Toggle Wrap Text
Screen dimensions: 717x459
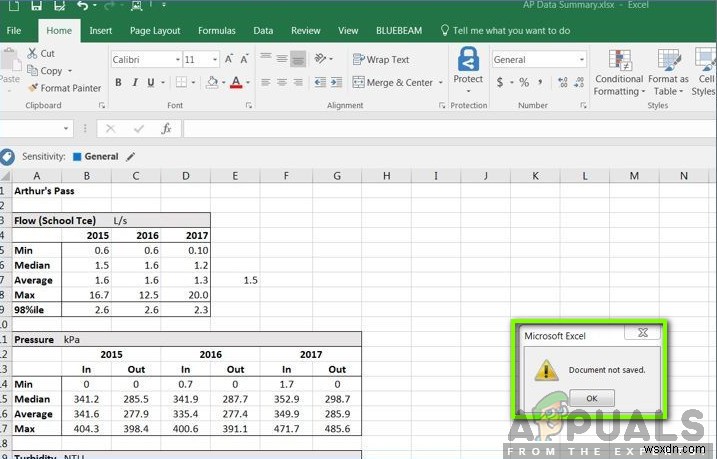[x=381, y=59]
